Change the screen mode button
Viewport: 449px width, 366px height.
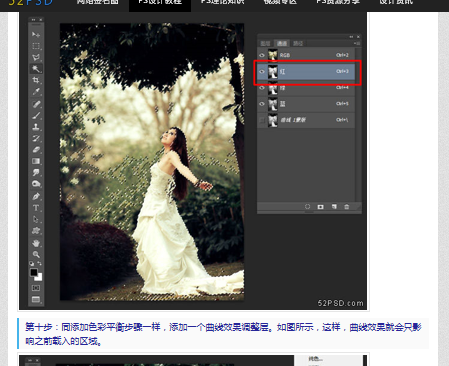(36, 299)
